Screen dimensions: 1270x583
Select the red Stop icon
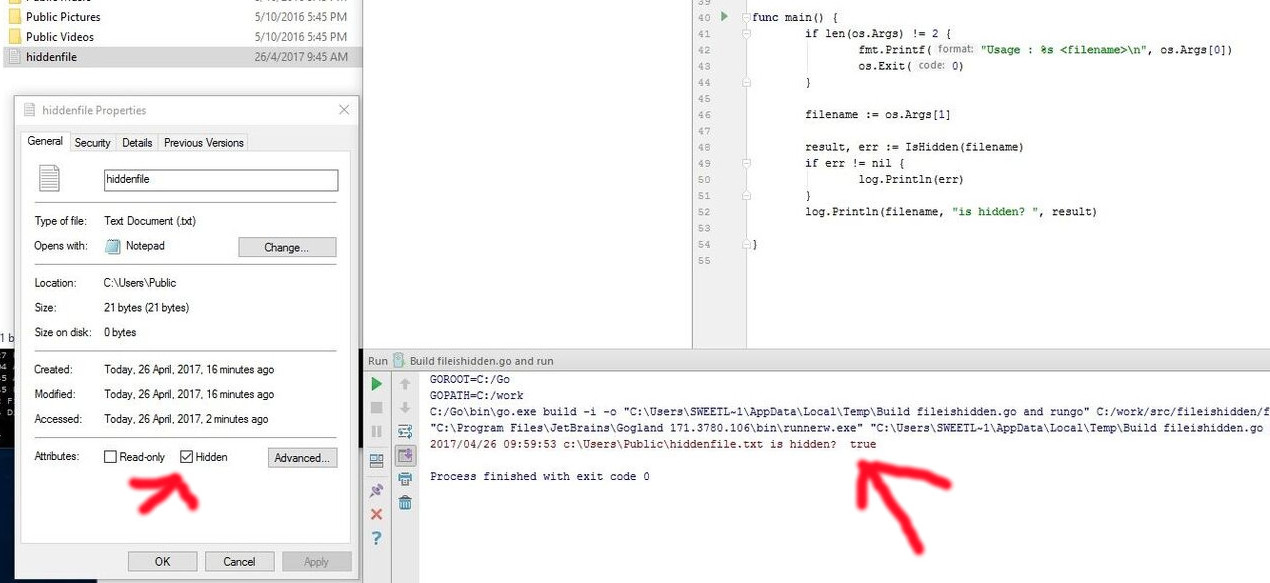376,408
